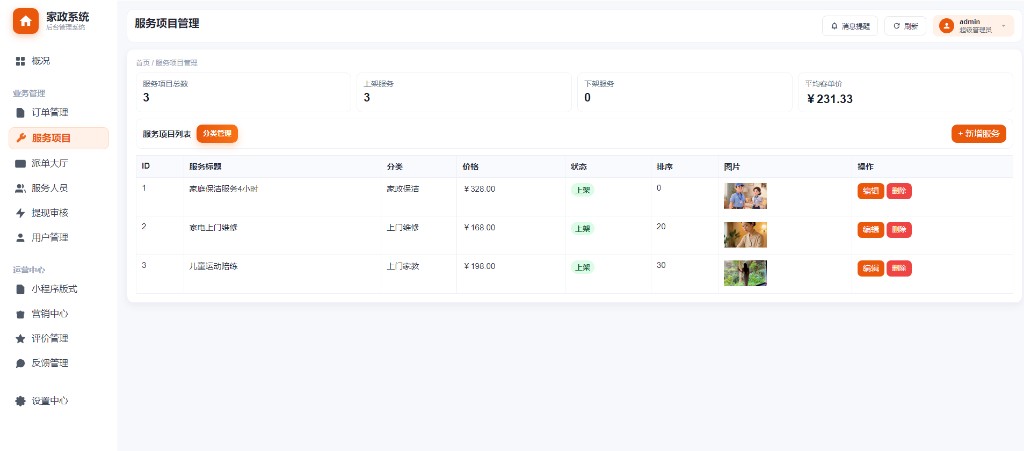Image resolution: width=1024 pixels, height=451 pixels.
Task: Click 删除 for 家庭保洁服务4小时 row
Action: point(899,191)
